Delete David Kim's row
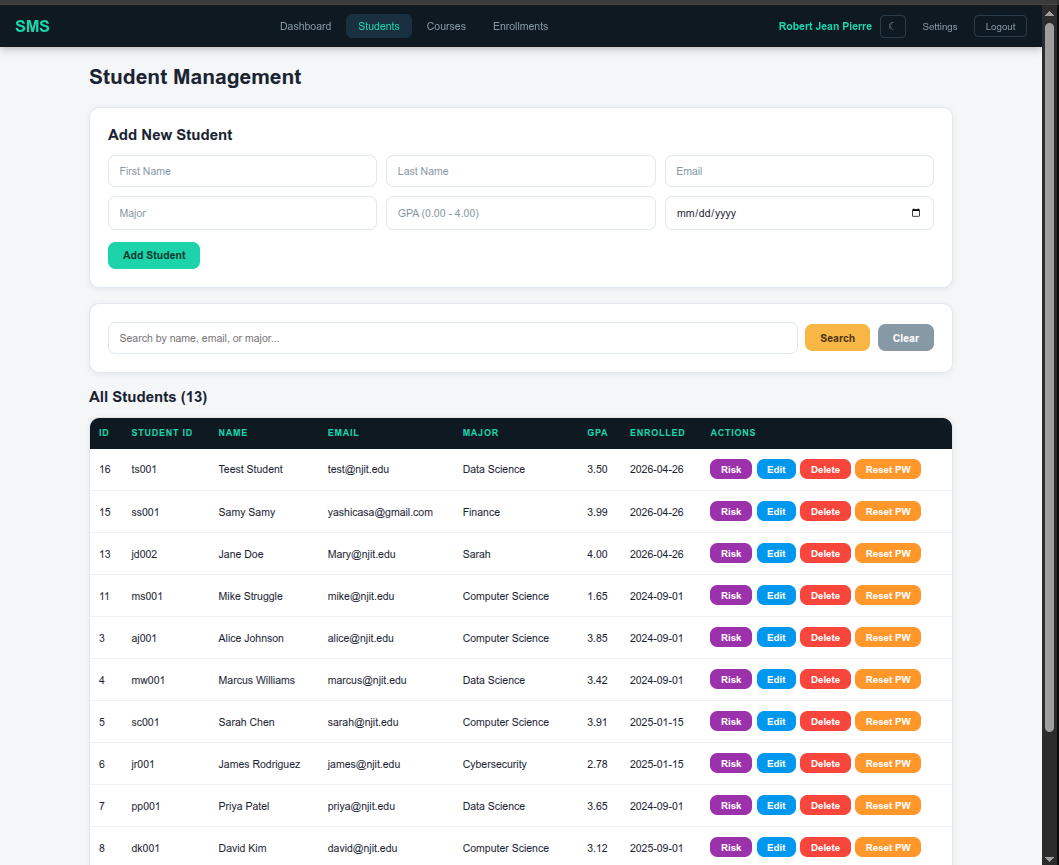 click(825, 847)
